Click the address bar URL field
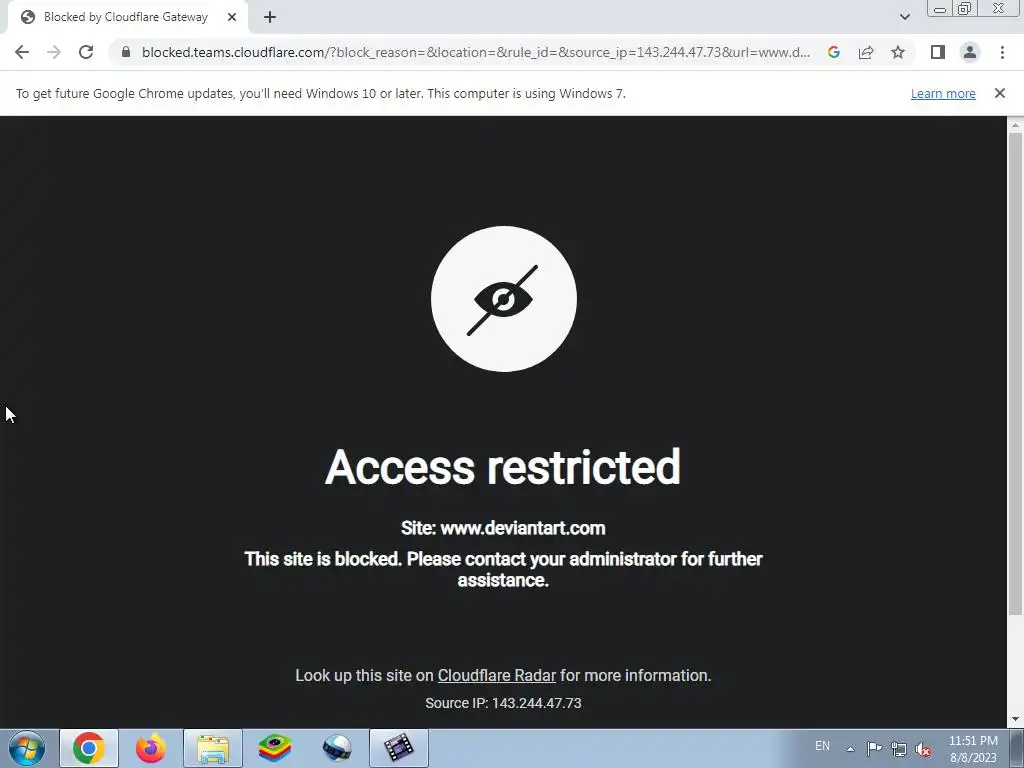 click(x=475, y=52)
